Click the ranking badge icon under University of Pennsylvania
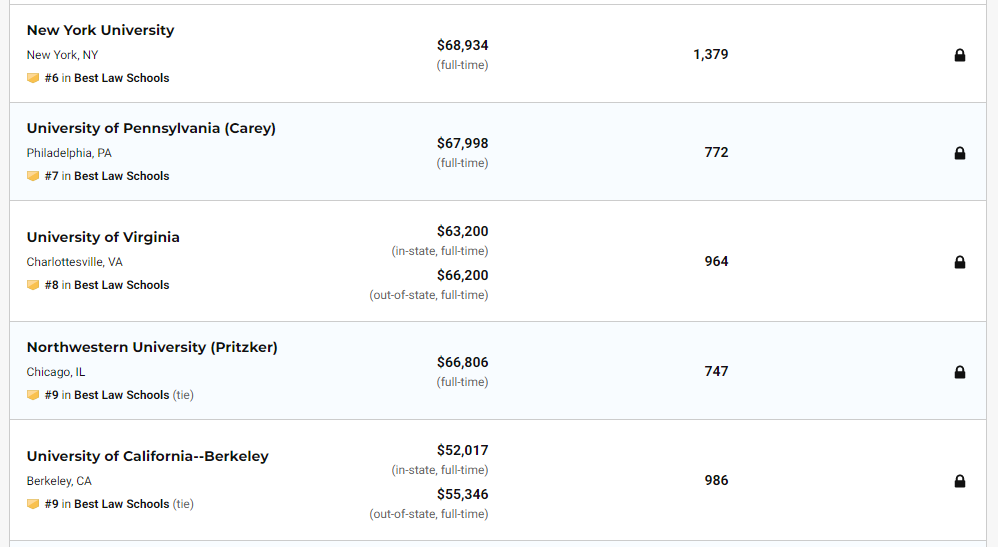The width and height of the screenshot is (998, 547). (33, 176)
